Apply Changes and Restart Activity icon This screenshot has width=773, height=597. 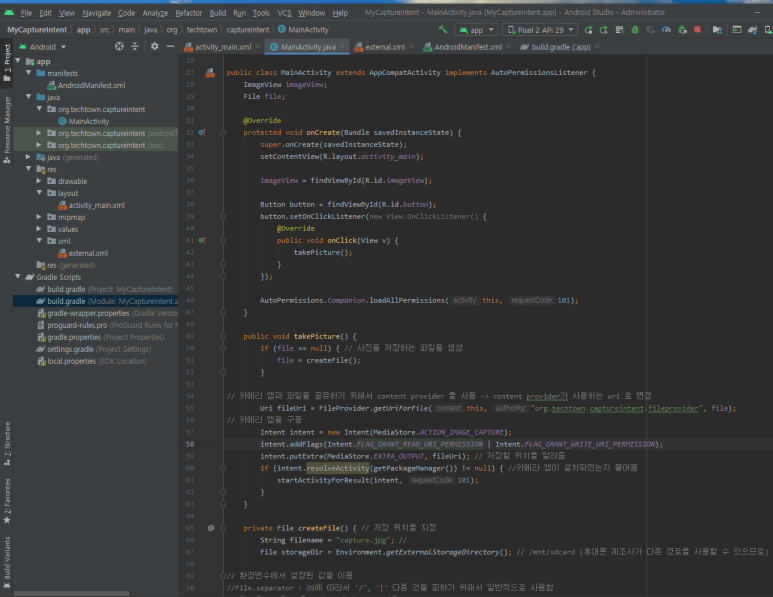pos(604,30)
